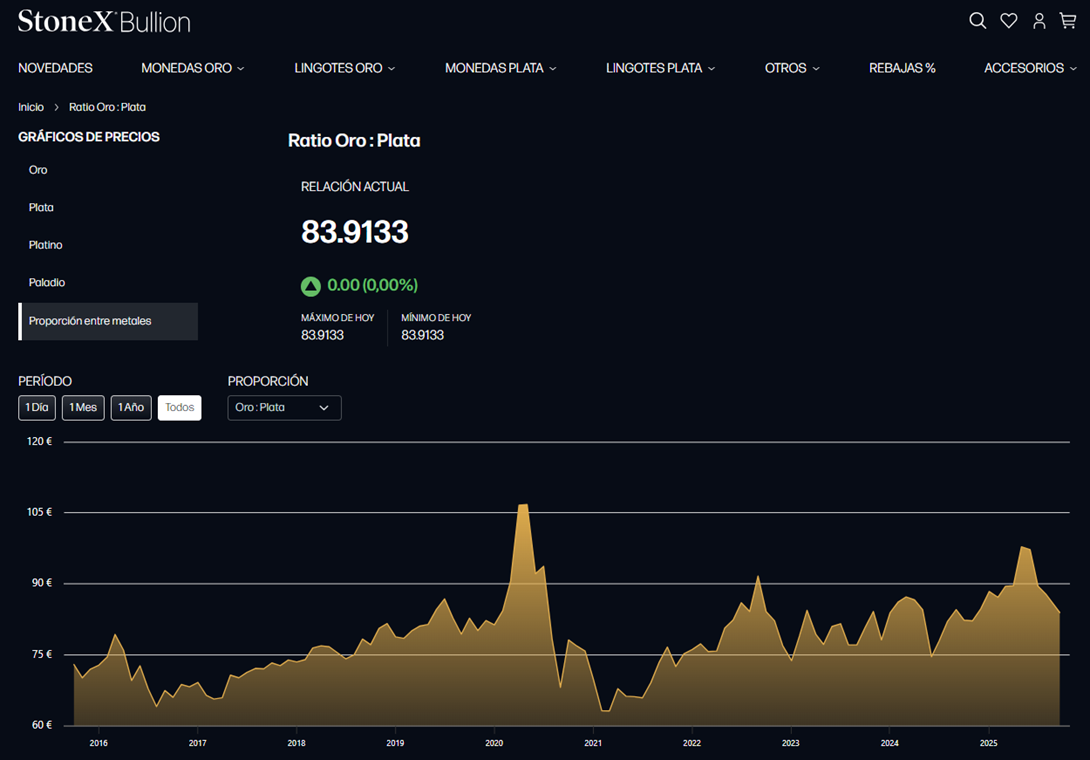Click the StoneX Bullion logo
Screen dimensions: 1090x760
coord(104,21)
